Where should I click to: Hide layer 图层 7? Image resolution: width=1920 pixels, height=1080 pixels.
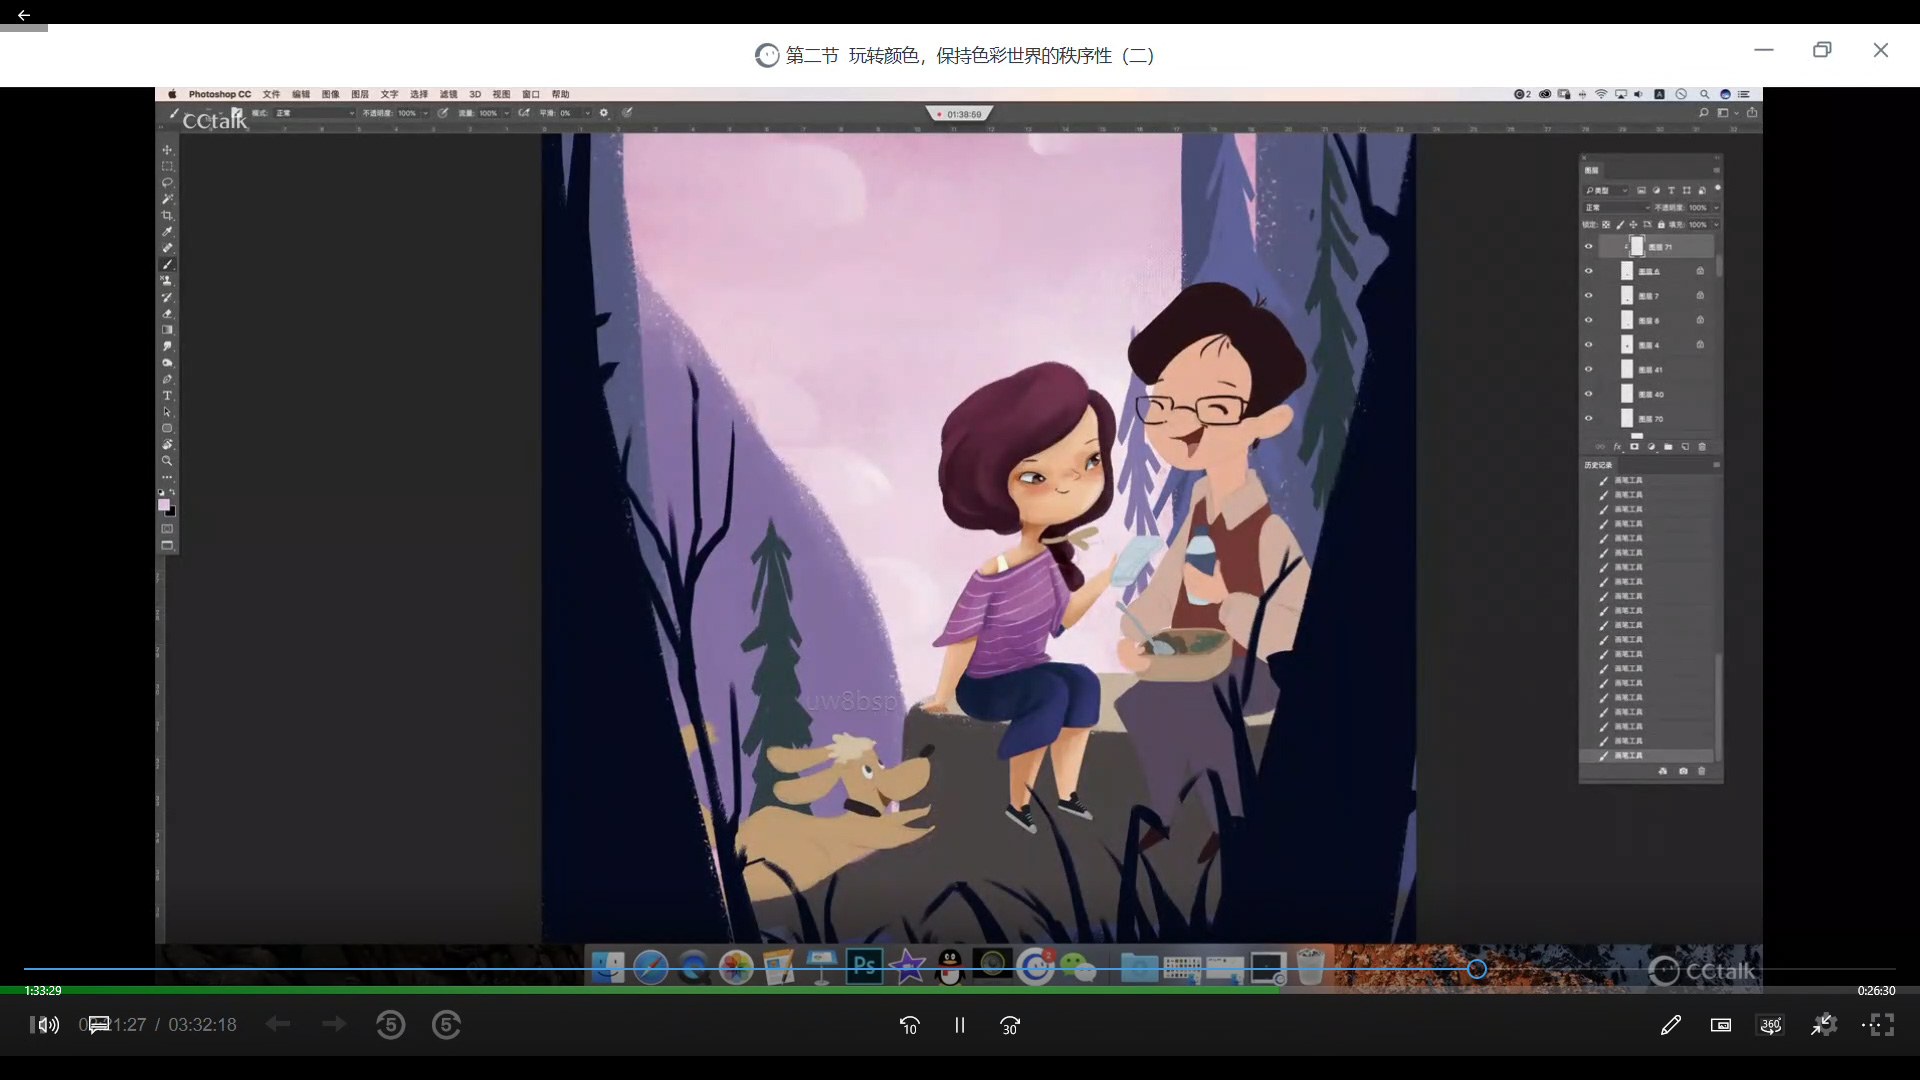[x=1588, y=295]
